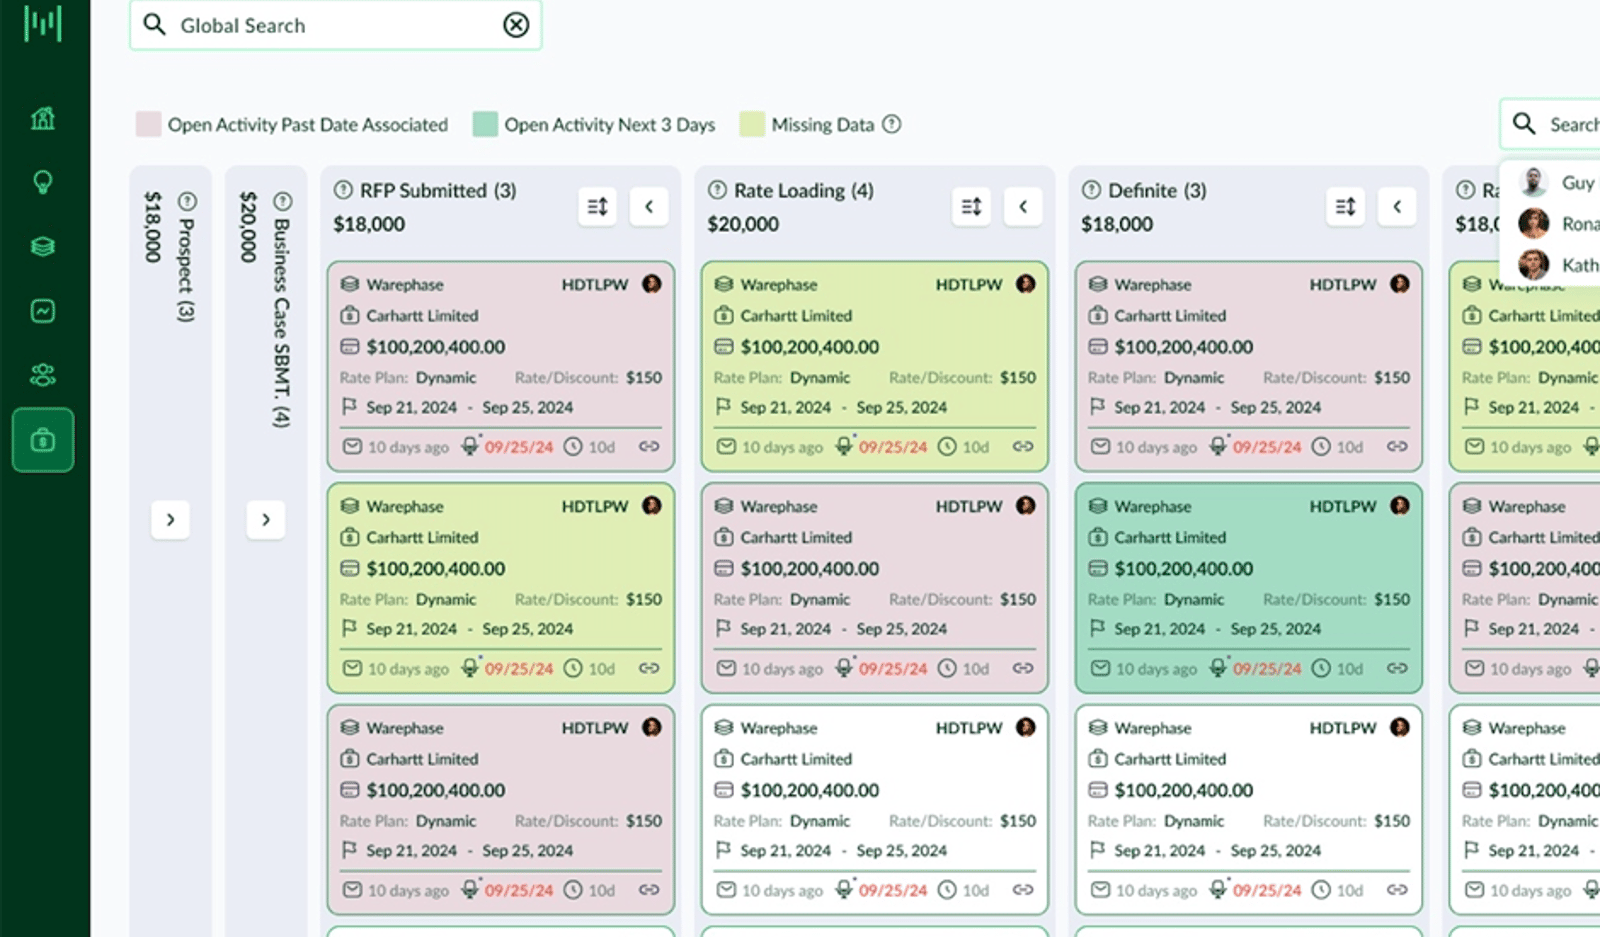Collapse the Rate Loading column
1600x937 pixels.
tap(1023, 207)
